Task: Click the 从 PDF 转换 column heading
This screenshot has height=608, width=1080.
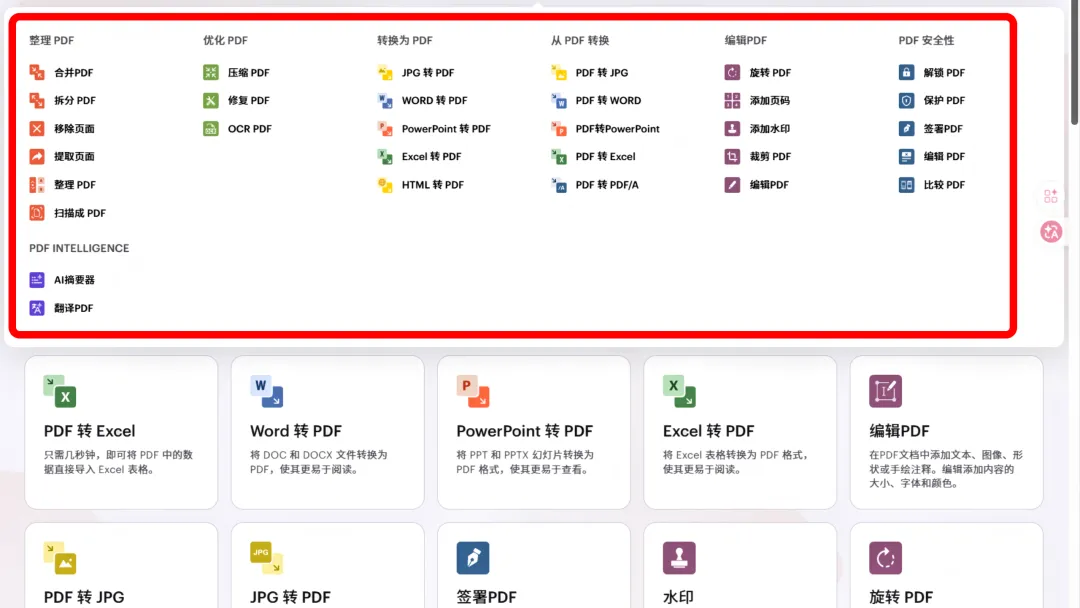Action: [x=580, y=41]
